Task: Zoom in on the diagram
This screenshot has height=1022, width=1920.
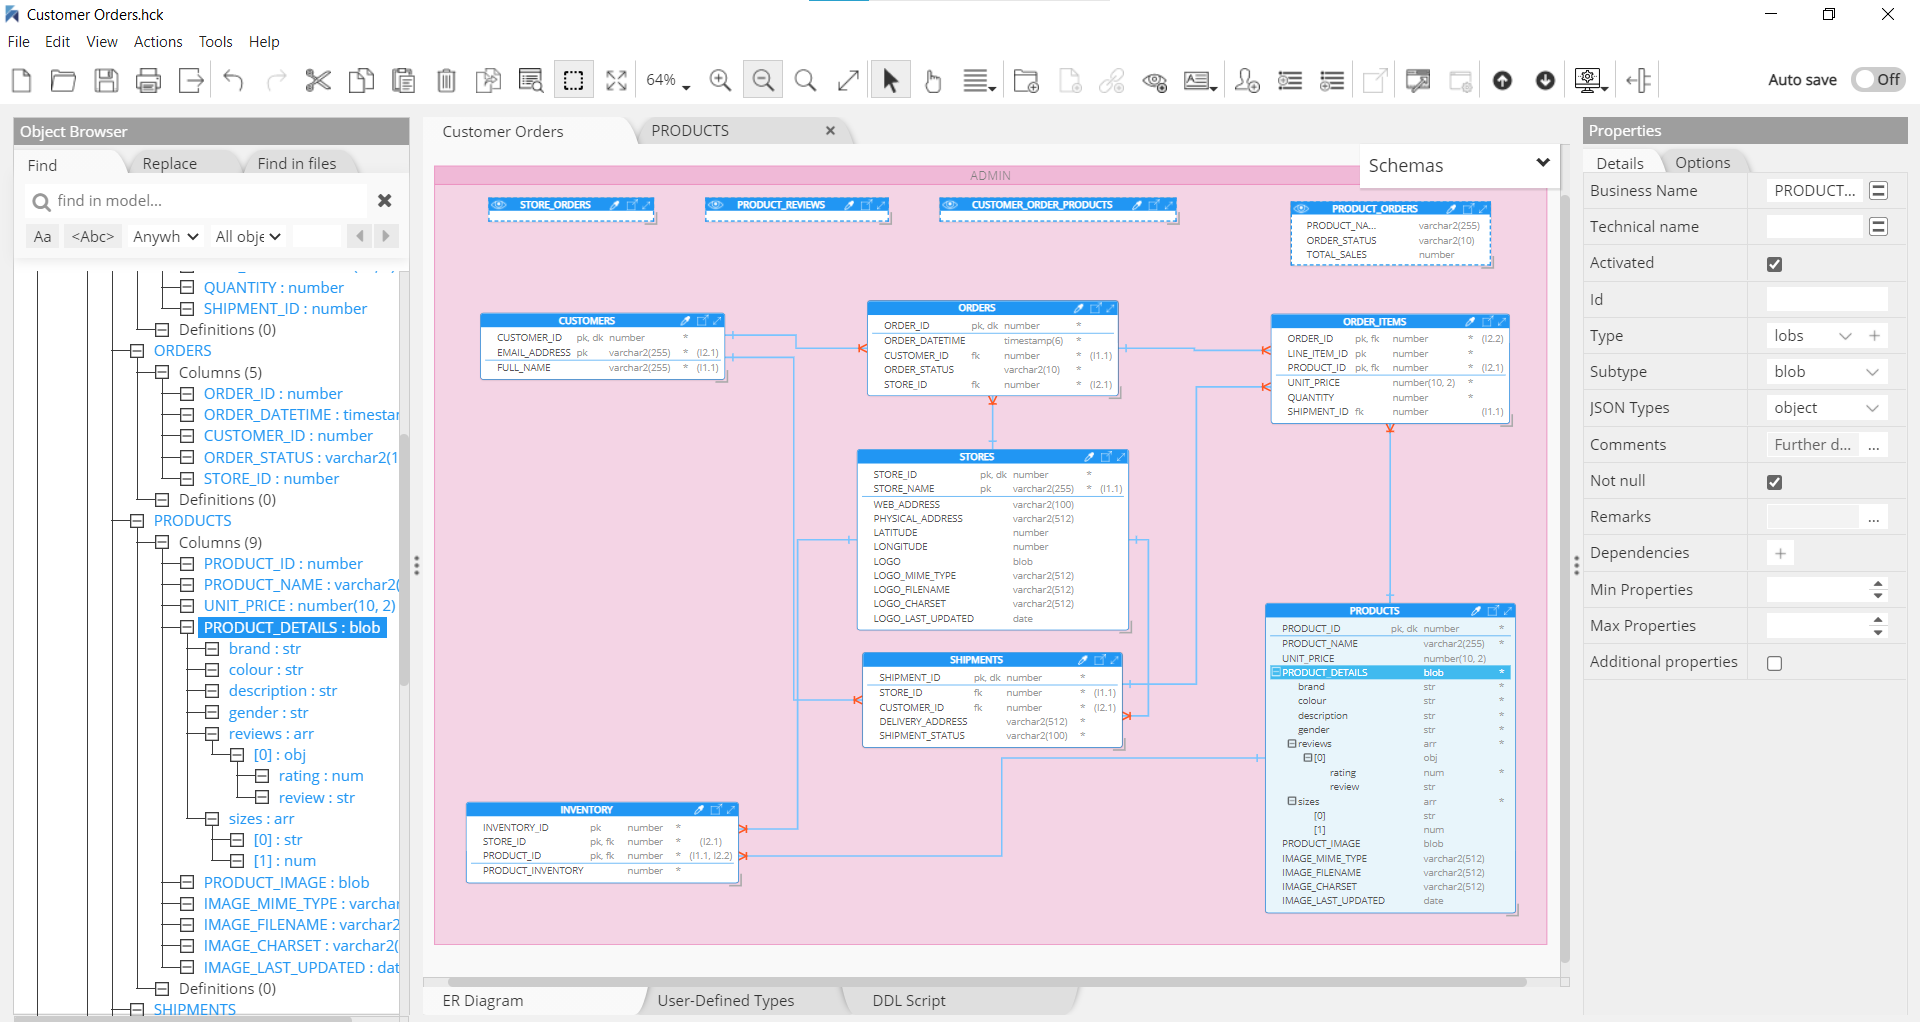Action: point(720,80)
